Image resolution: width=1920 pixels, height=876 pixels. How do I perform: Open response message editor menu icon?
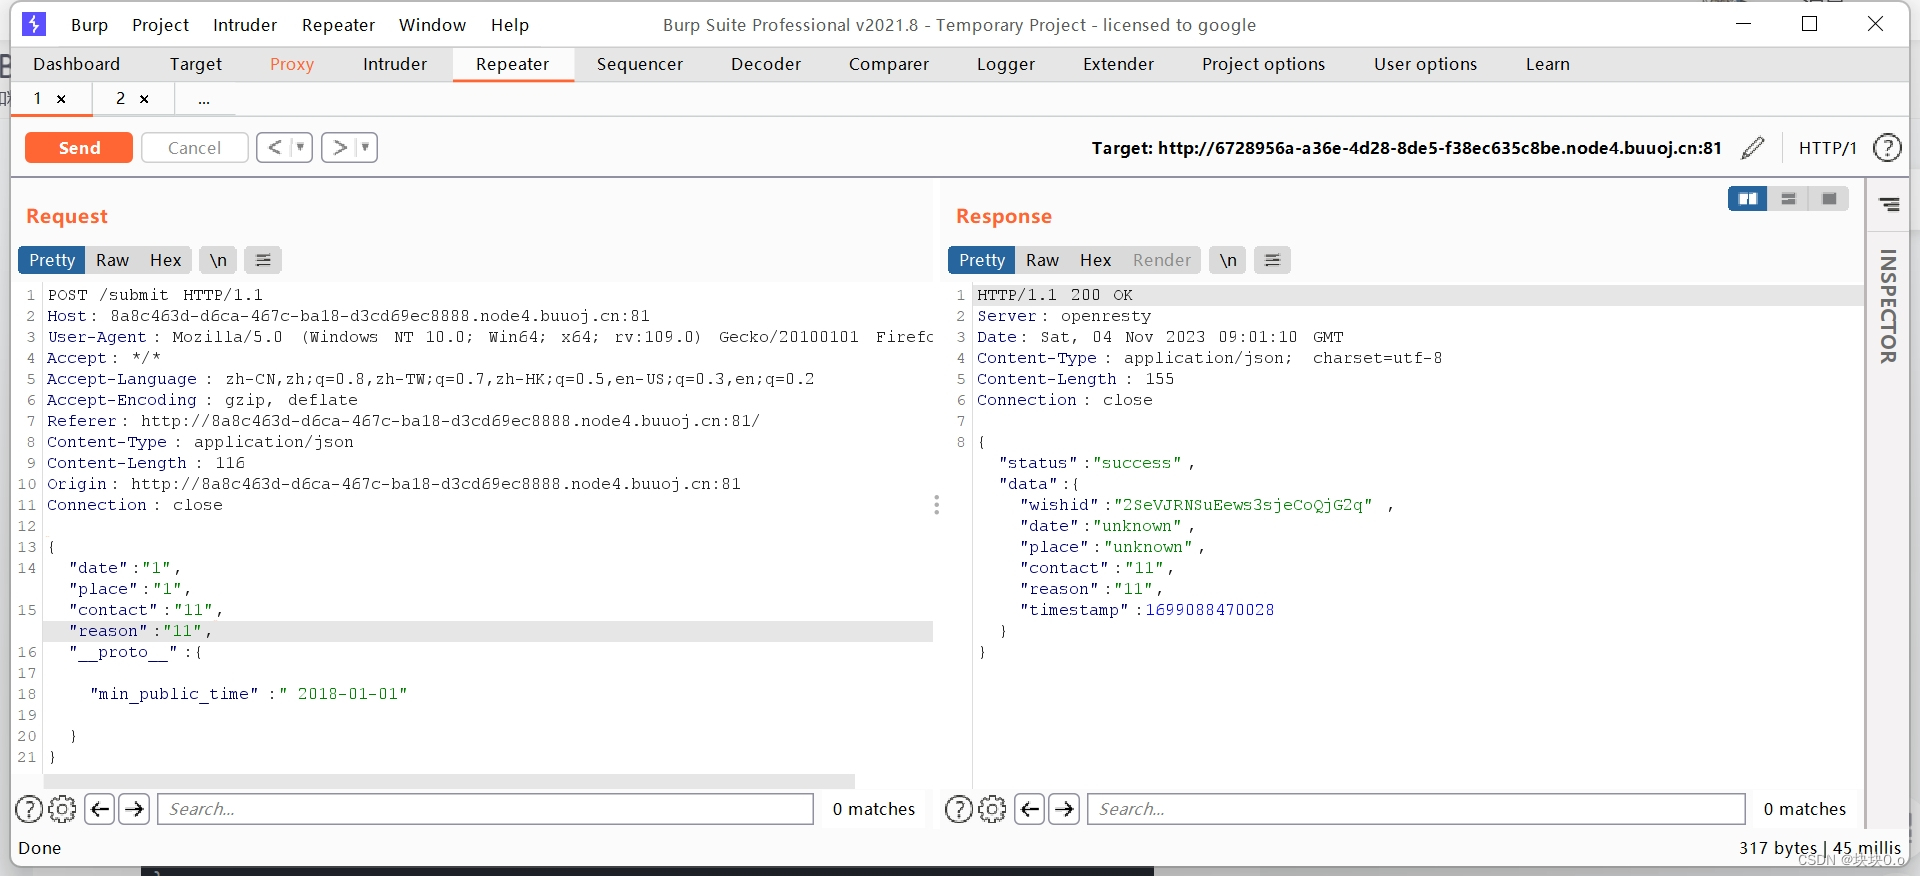coord(1272,260)
